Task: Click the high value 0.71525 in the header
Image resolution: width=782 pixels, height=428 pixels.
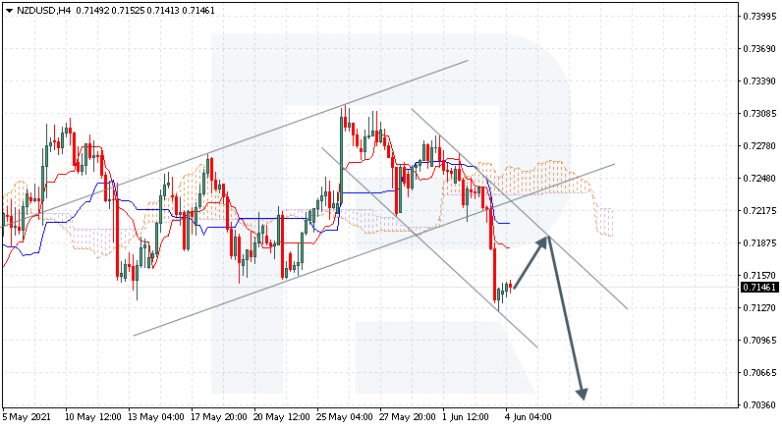Action: 128,10
